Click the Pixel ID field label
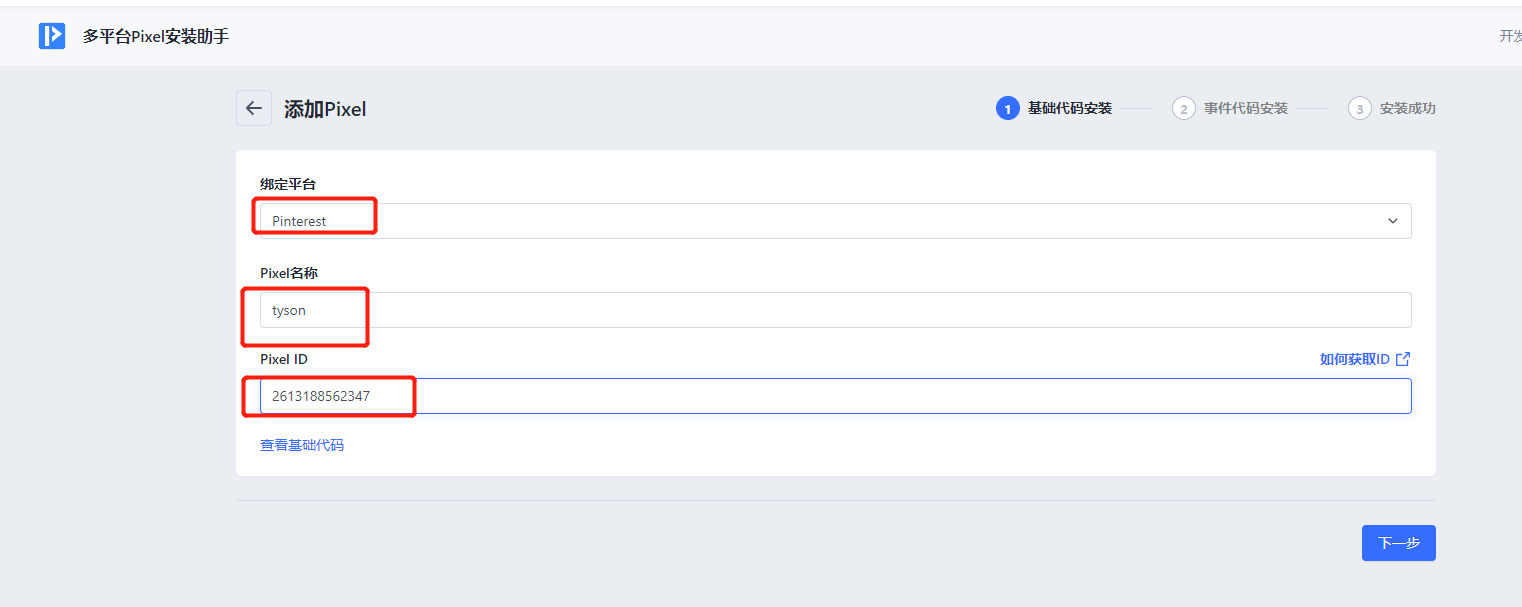This screenshot has width=1522, height=607. pos(284,359)
